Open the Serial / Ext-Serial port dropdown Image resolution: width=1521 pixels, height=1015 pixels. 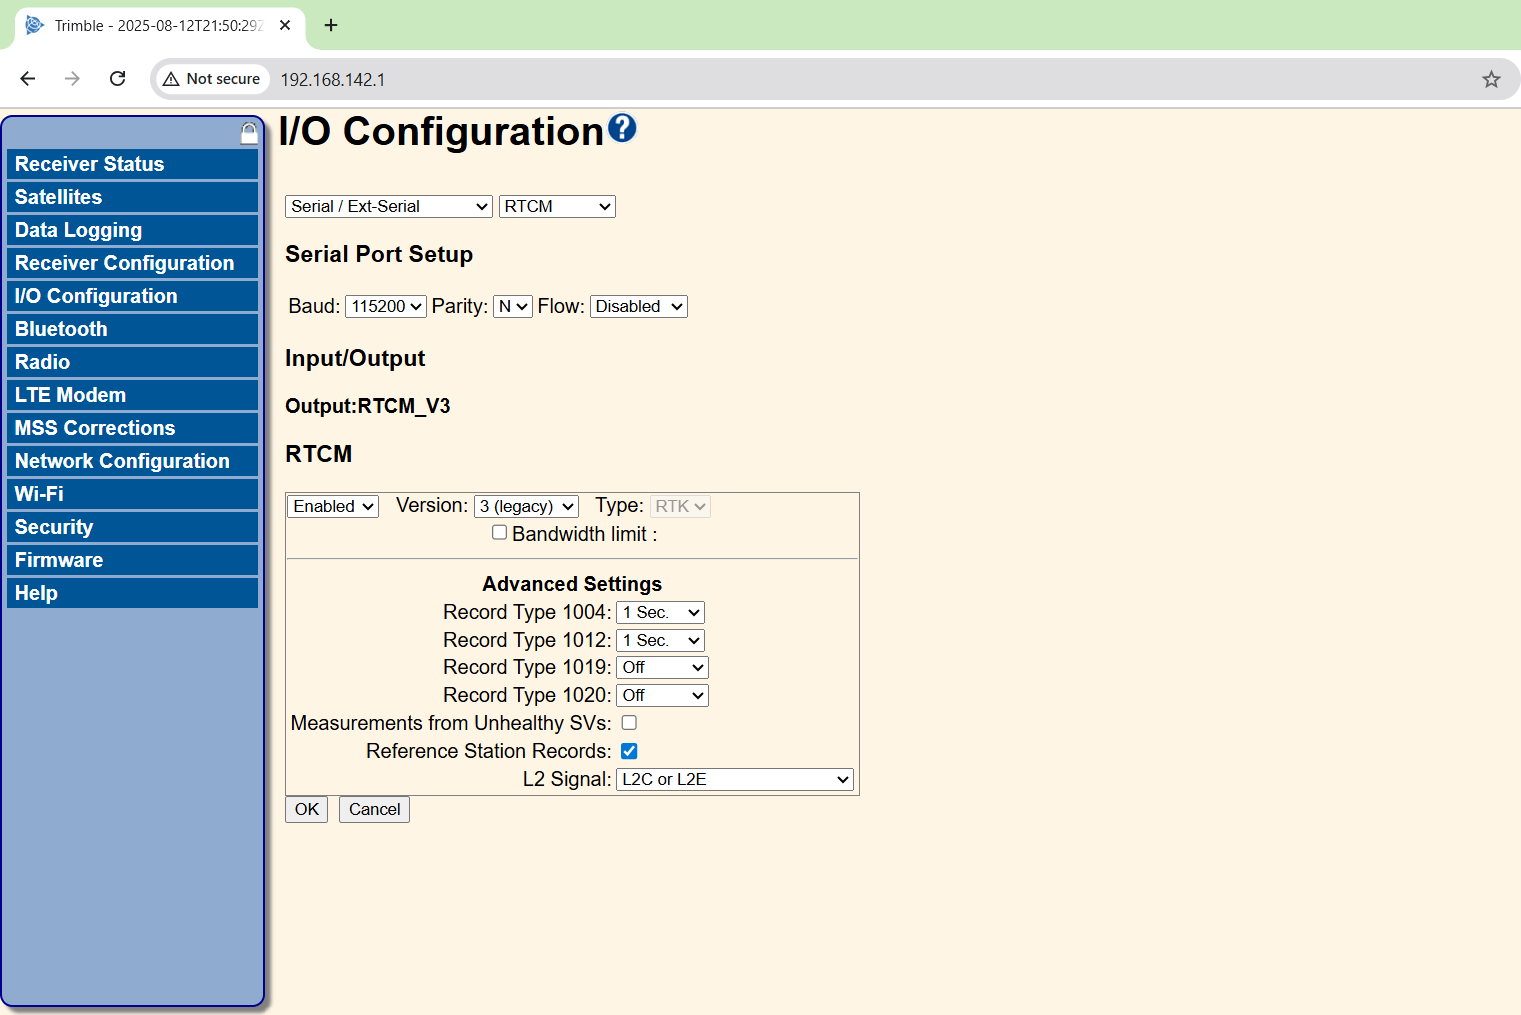[x=389, y=206]
